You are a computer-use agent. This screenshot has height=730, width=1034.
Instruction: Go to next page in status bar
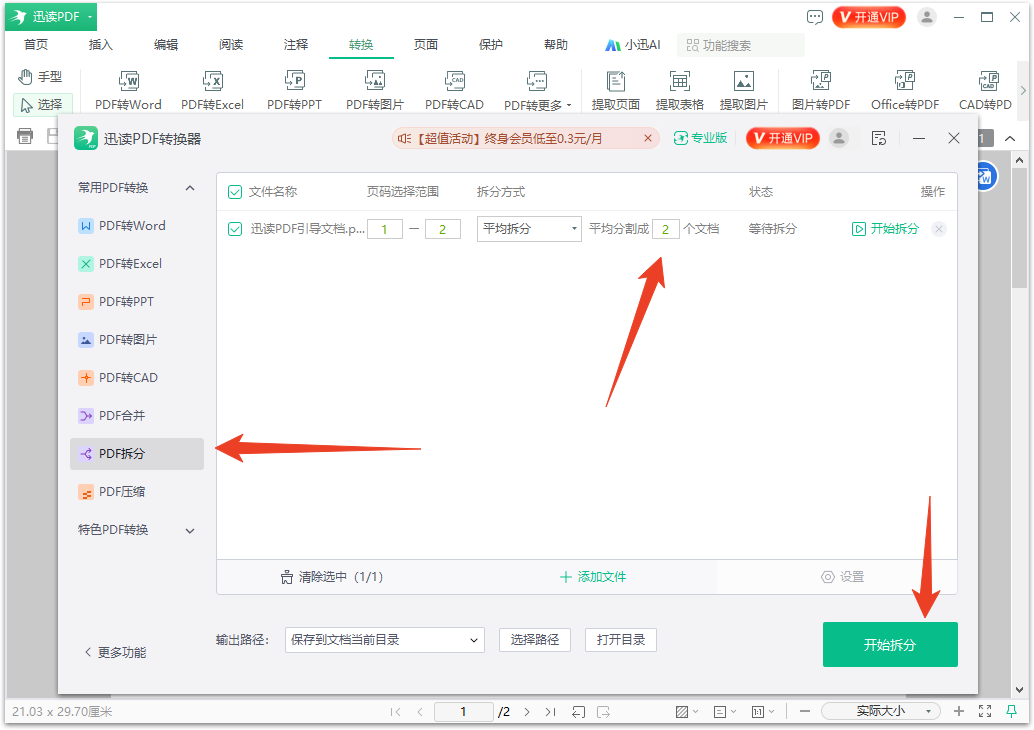click(526, 712)
